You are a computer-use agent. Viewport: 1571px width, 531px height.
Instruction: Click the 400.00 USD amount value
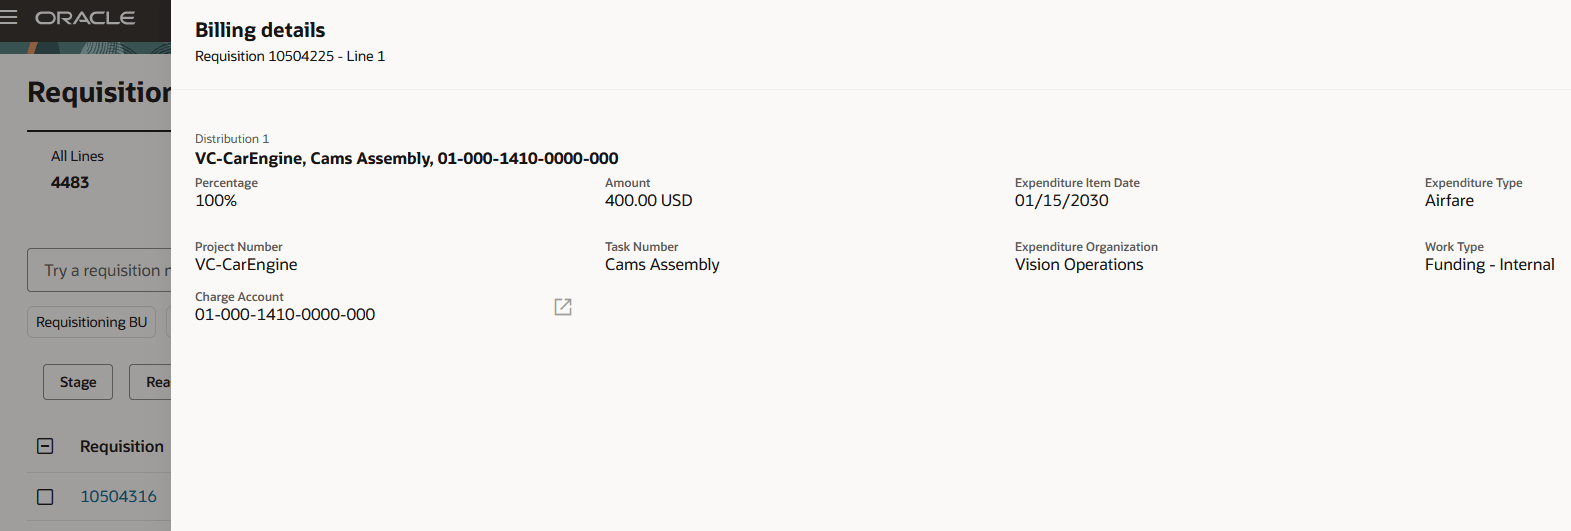pyautogui.click(x=648, y=200)
